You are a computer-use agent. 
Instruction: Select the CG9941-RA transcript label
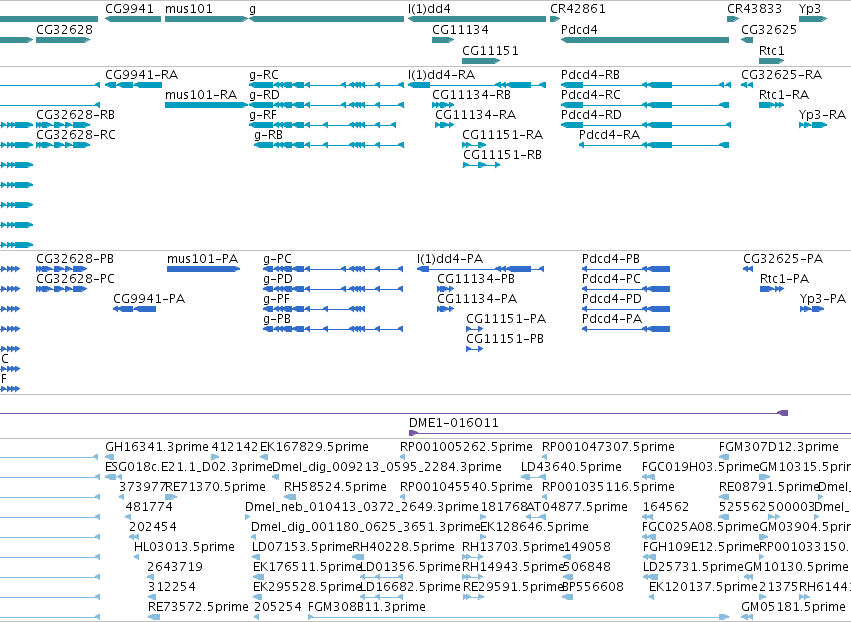click(x=142, y=74)
